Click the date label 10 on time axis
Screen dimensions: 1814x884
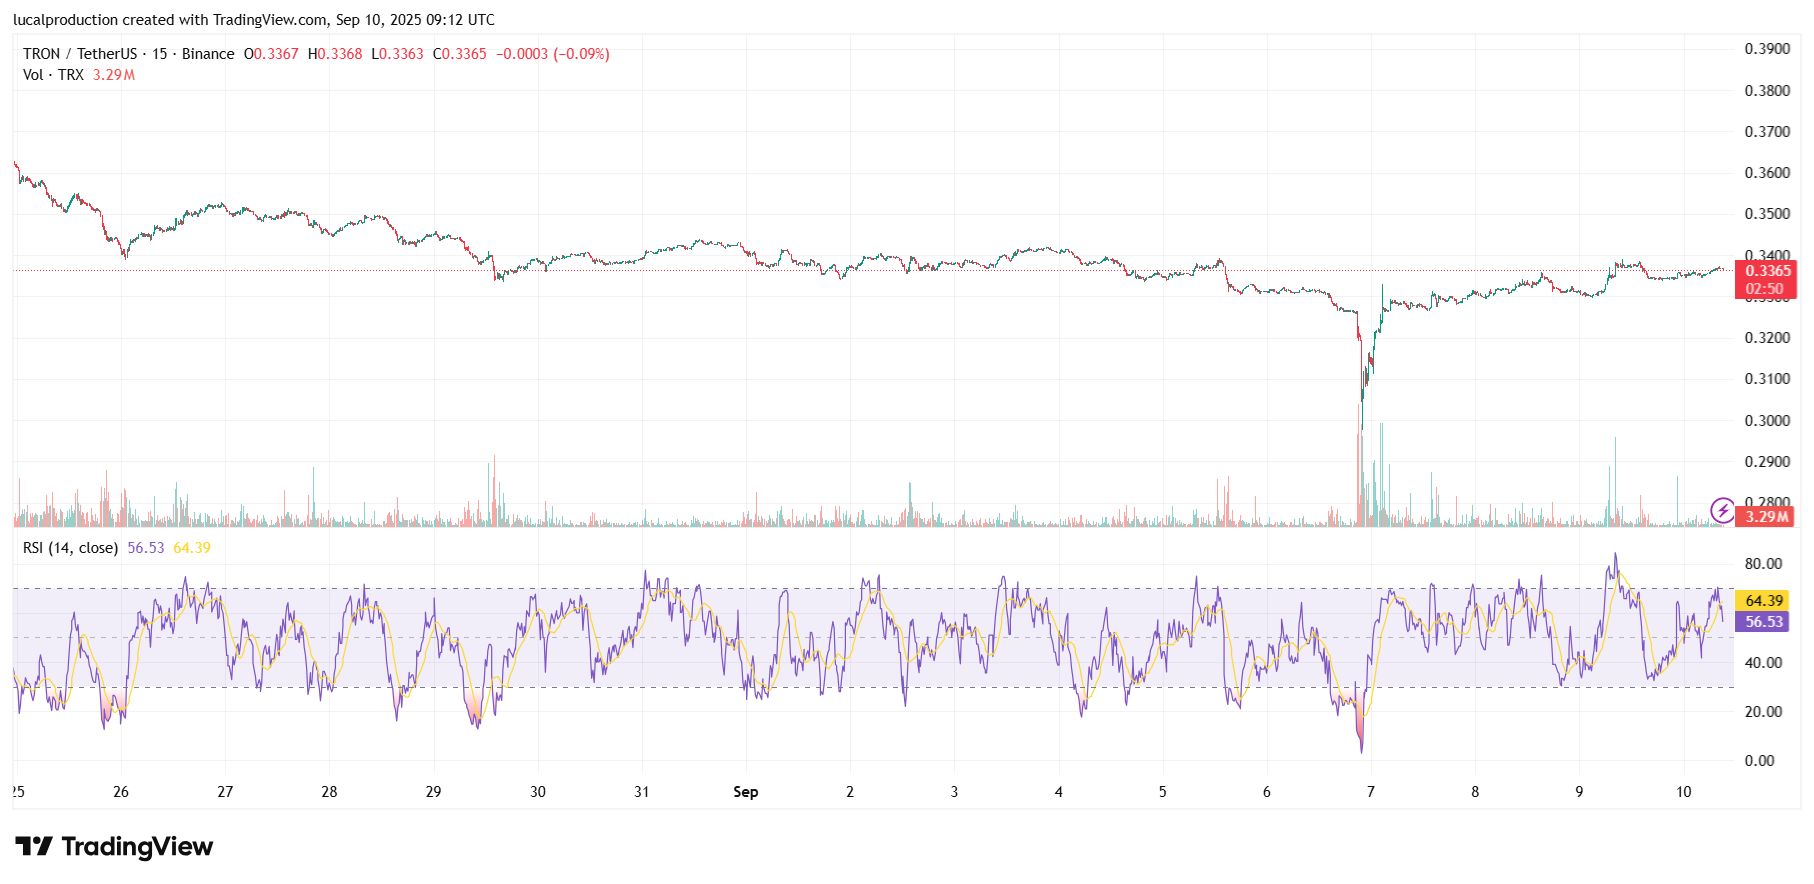point(1684,792)
